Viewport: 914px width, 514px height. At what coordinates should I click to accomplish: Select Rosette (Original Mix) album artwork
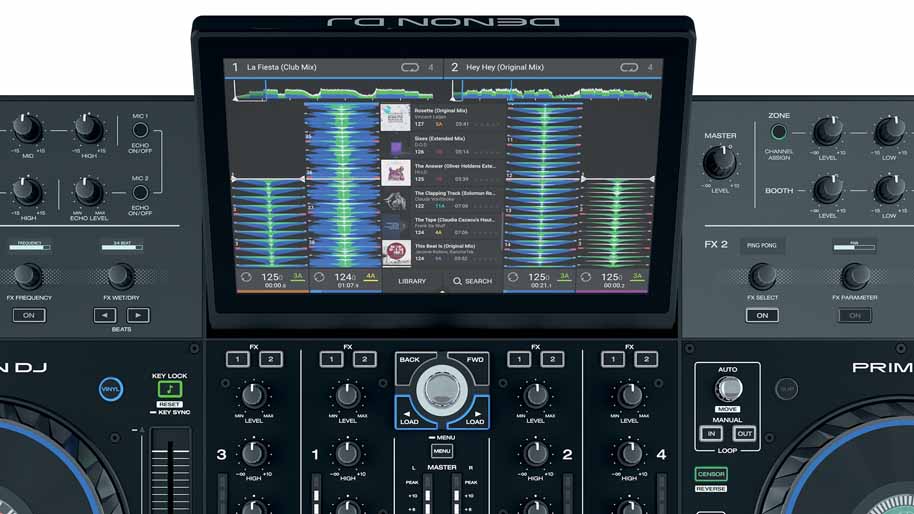[x=395, y=117]
